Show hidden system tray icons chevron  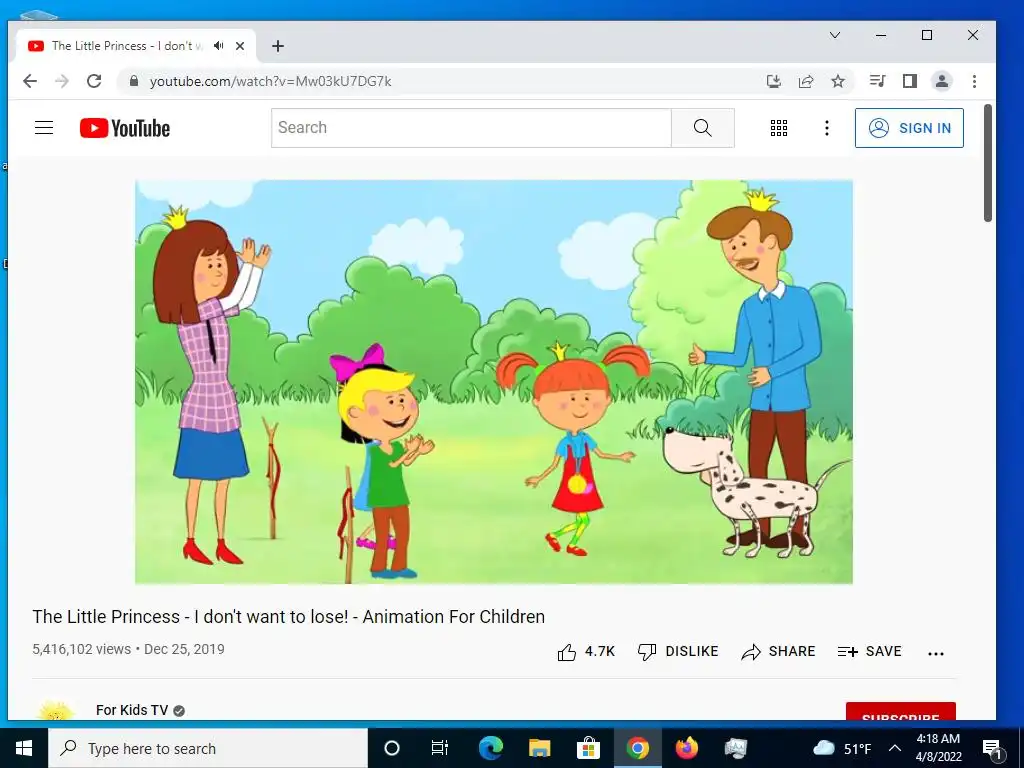[895, 748]
